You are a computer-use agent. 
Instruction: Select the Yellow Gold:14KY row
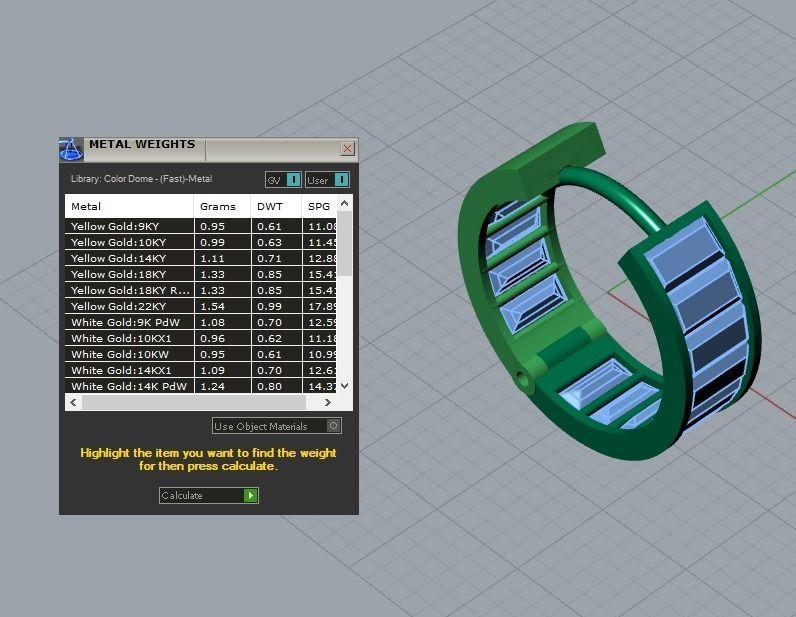tap(201, 258)
